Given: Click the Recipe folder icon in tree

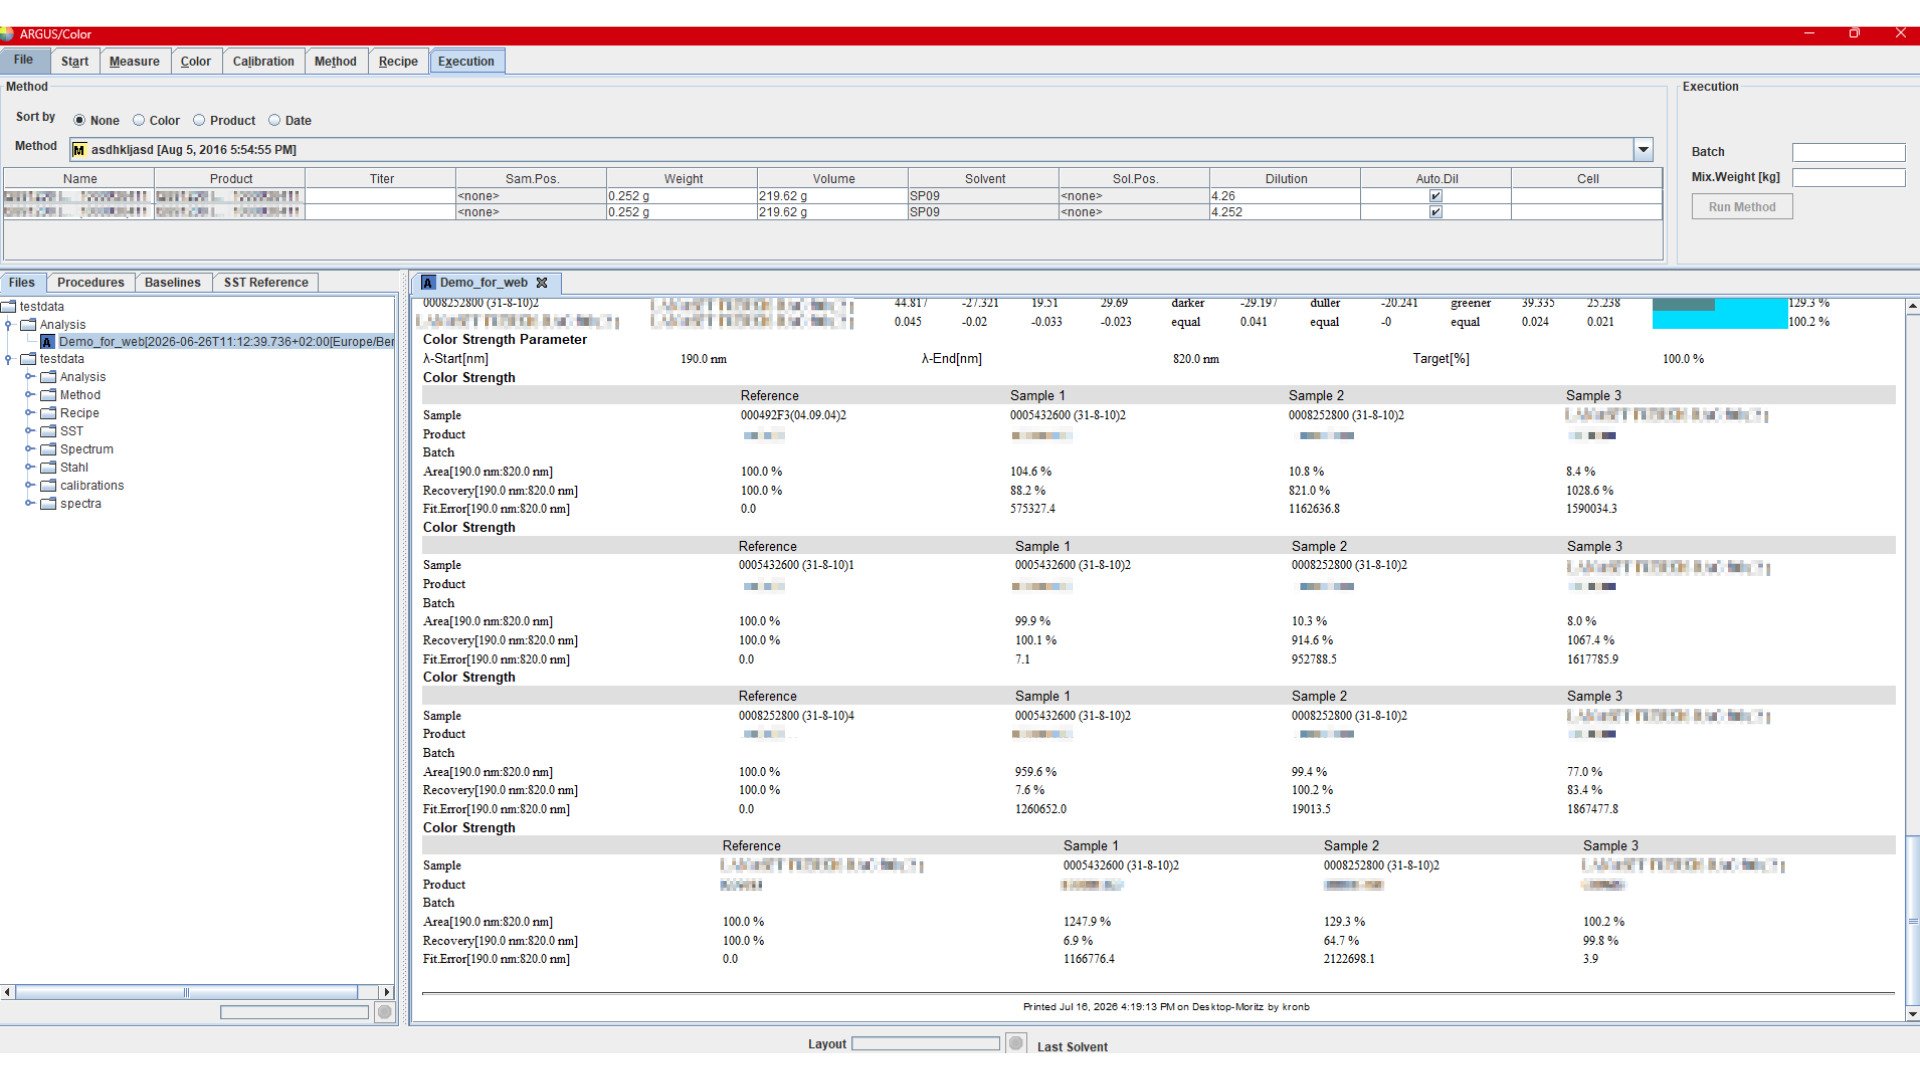Looking at the screenshot, I should pyautogui.click(x=48, y=413).
